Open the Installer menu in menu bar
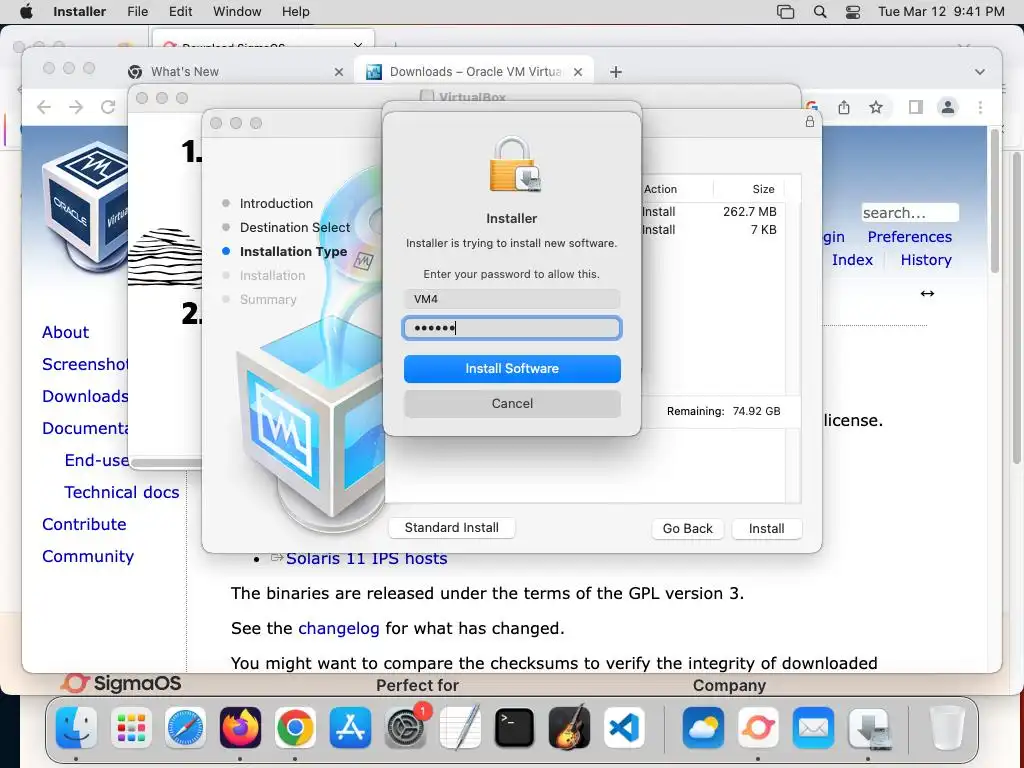 pyautogui.click(x=80, y=12)
